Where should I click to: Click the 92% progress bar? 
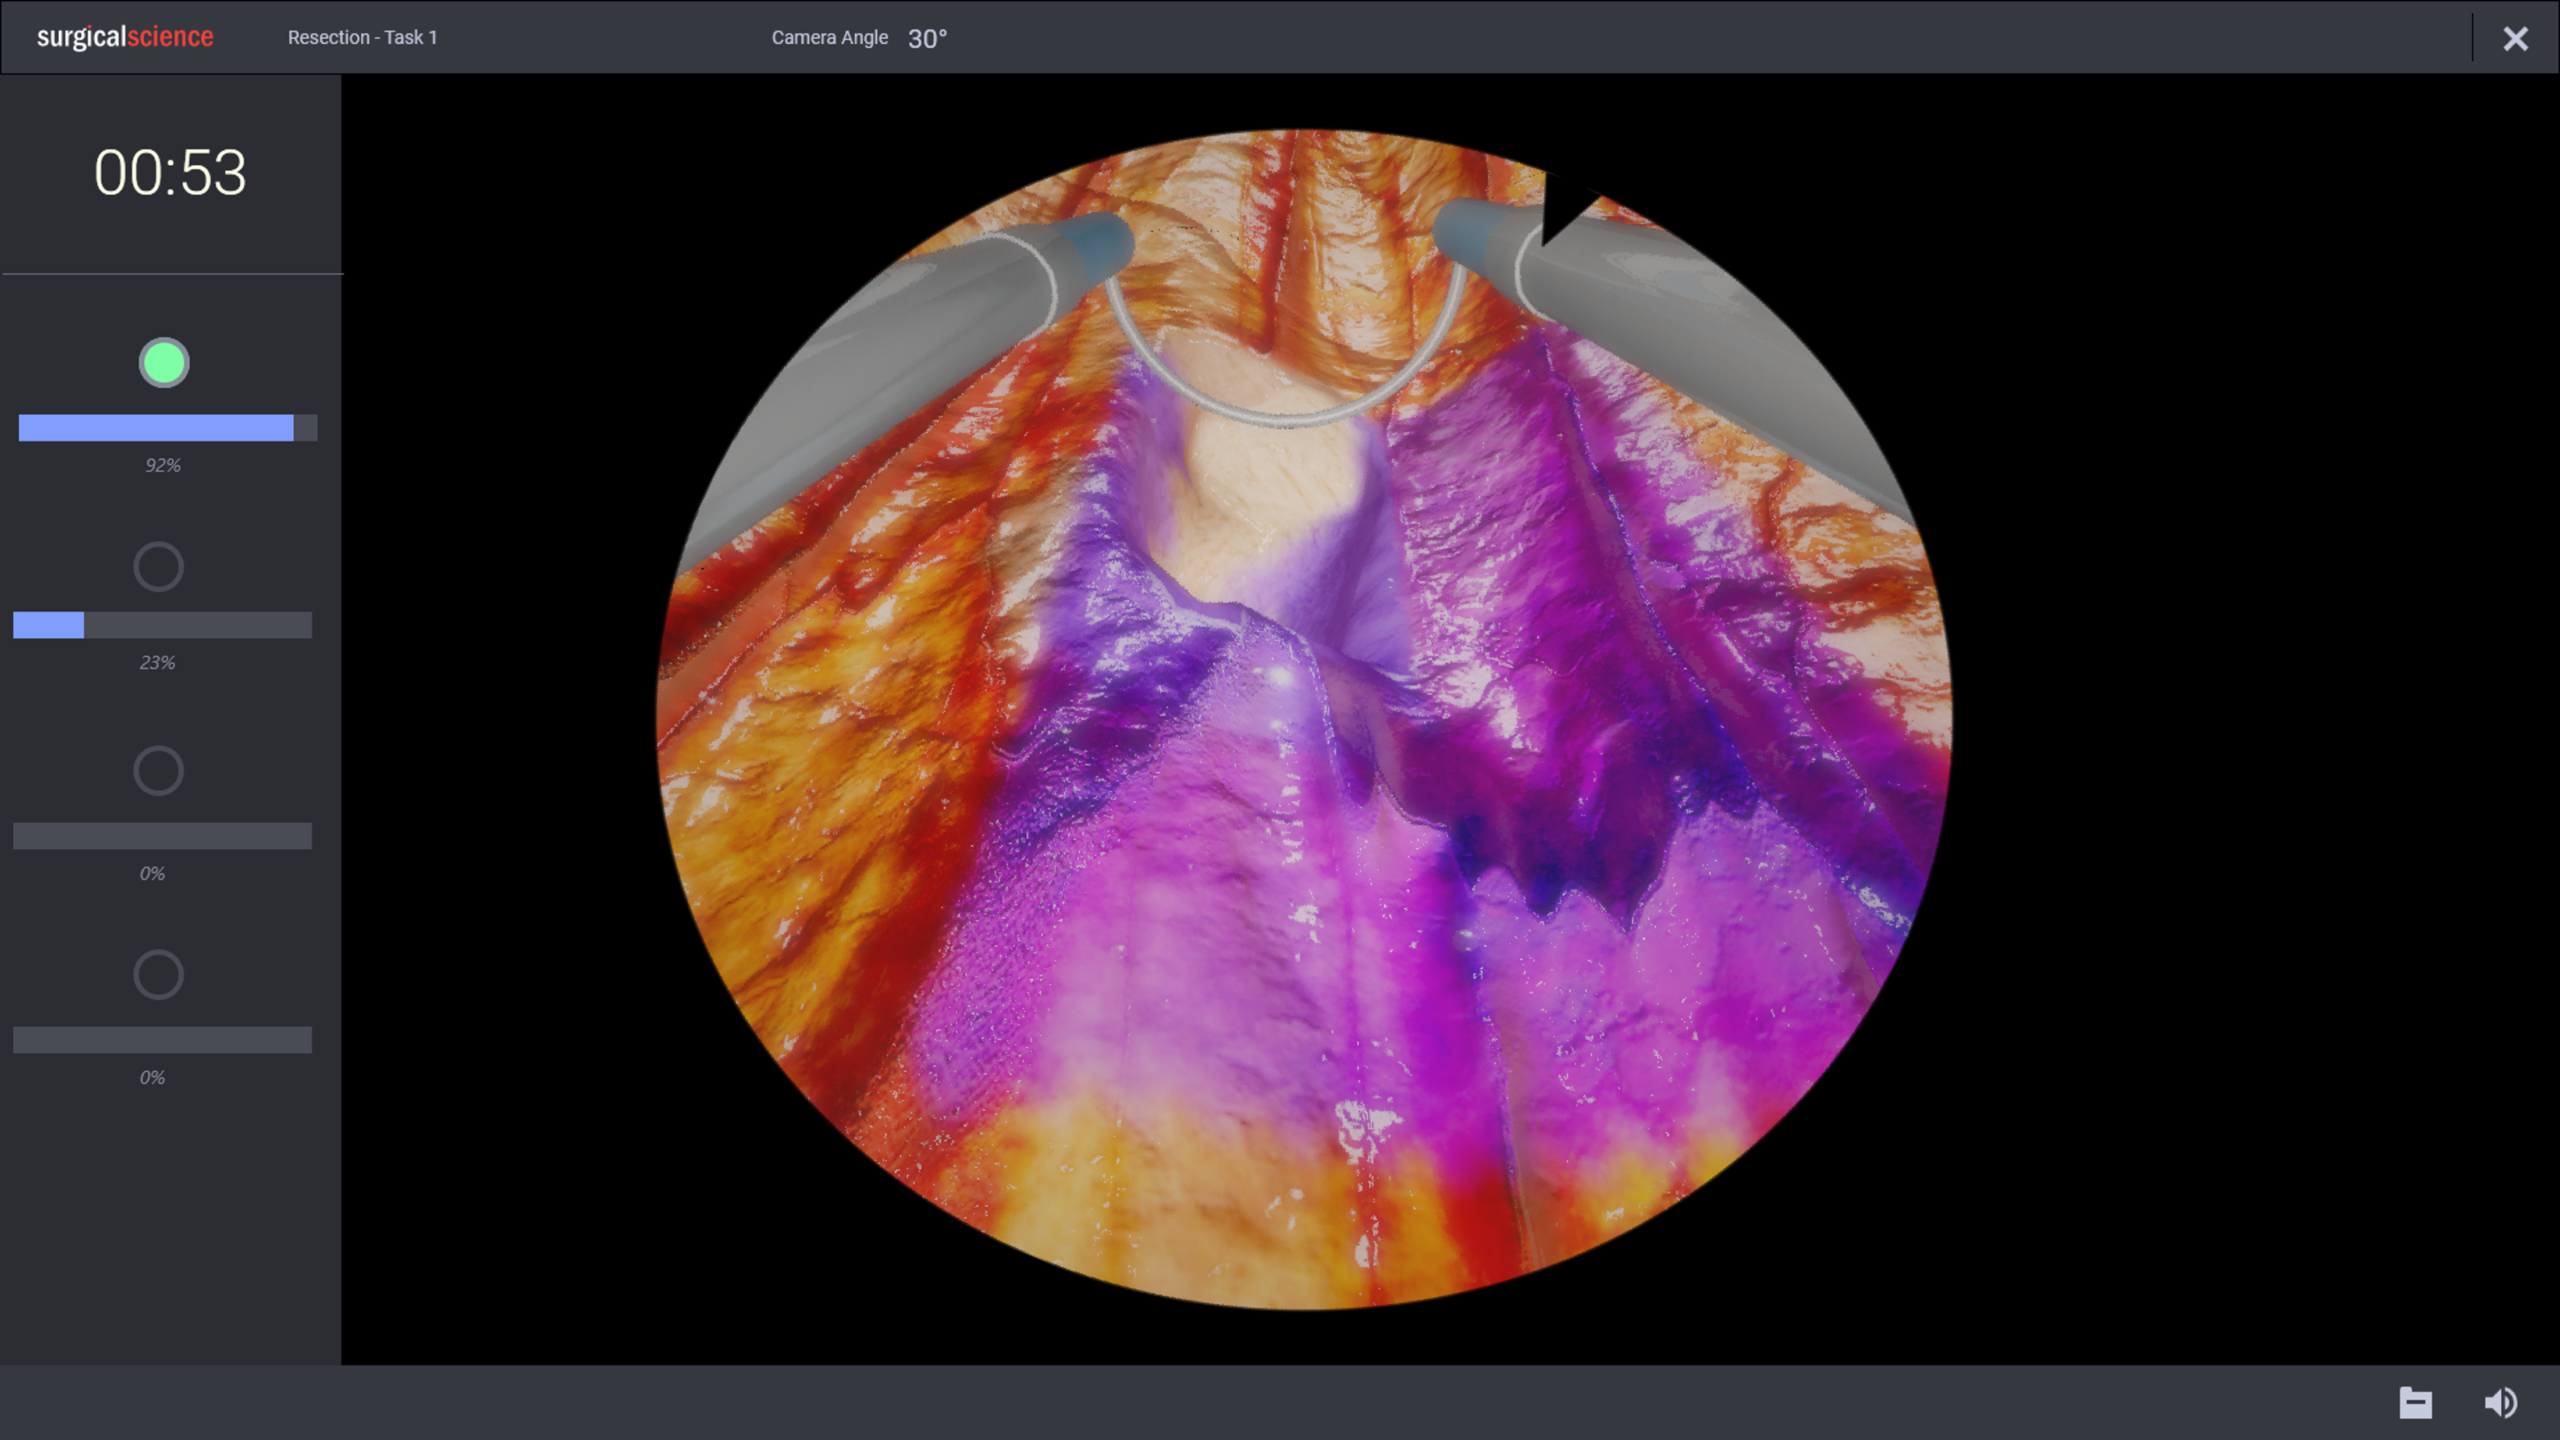point(167,428)
